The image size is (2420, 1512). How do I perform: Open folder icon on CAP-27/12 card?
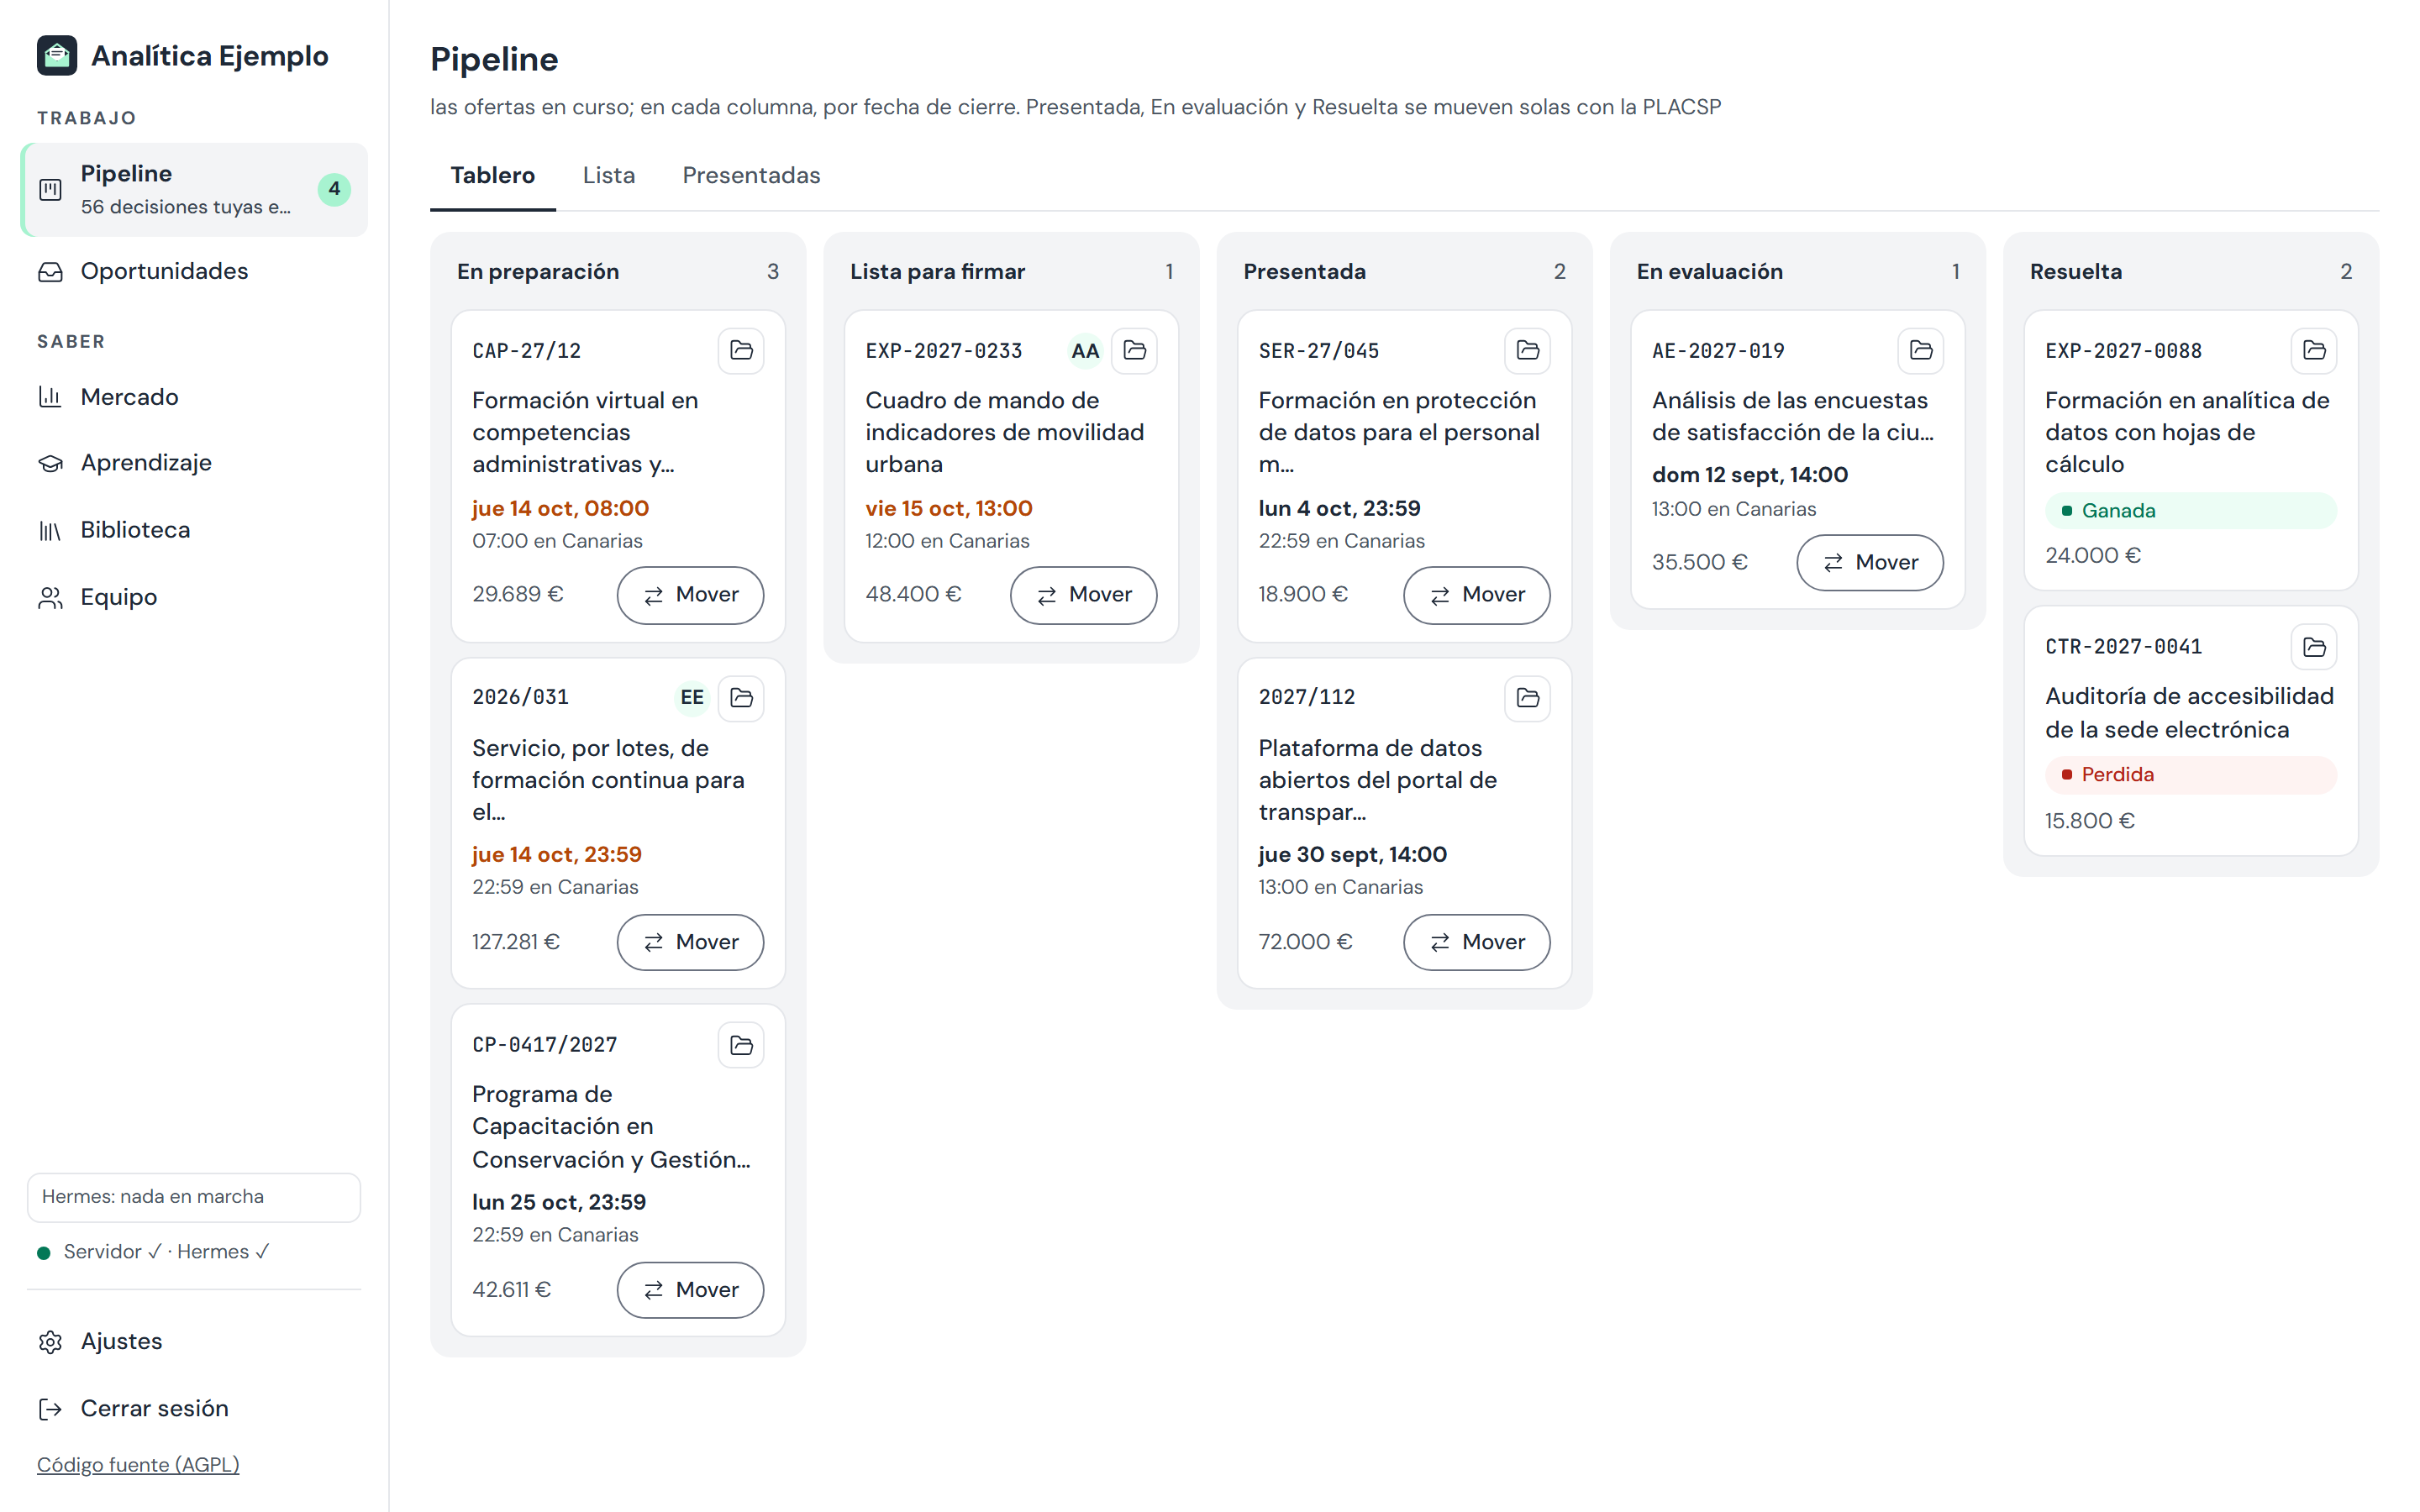[741, 350]
